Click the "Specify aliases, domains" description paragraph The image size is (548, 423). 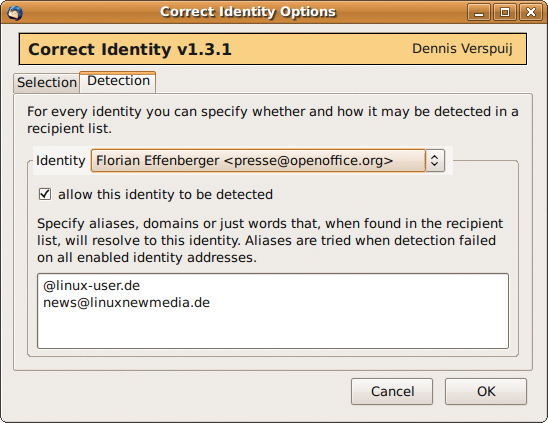click(x=270, y=241)
